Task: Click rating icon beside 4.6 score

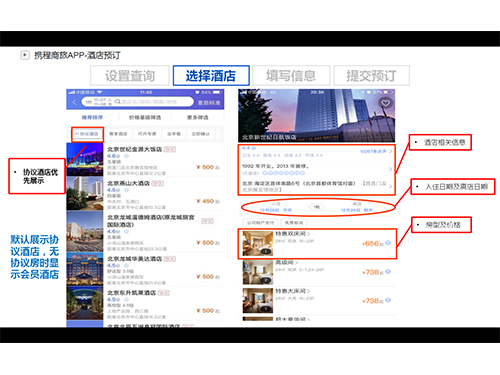Action: [126, 156]
